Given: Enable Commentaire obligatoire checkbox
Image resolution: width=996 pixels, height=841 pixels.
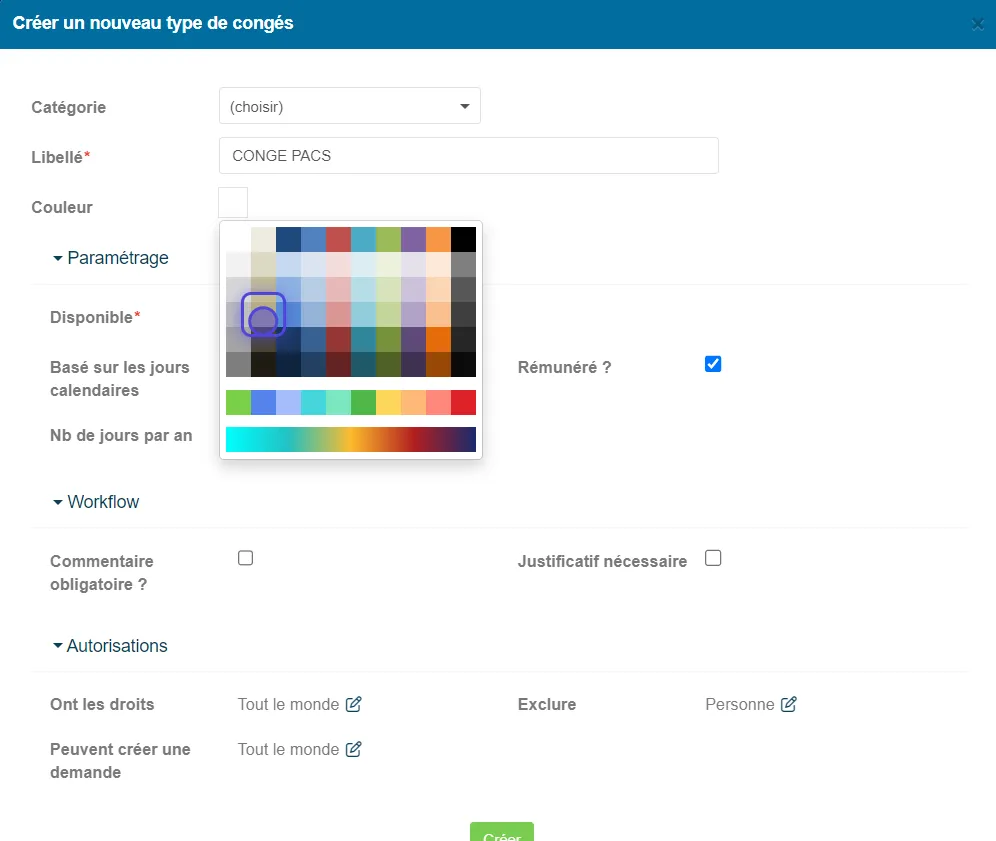Looking at the screenshot, I should point(245,558).
